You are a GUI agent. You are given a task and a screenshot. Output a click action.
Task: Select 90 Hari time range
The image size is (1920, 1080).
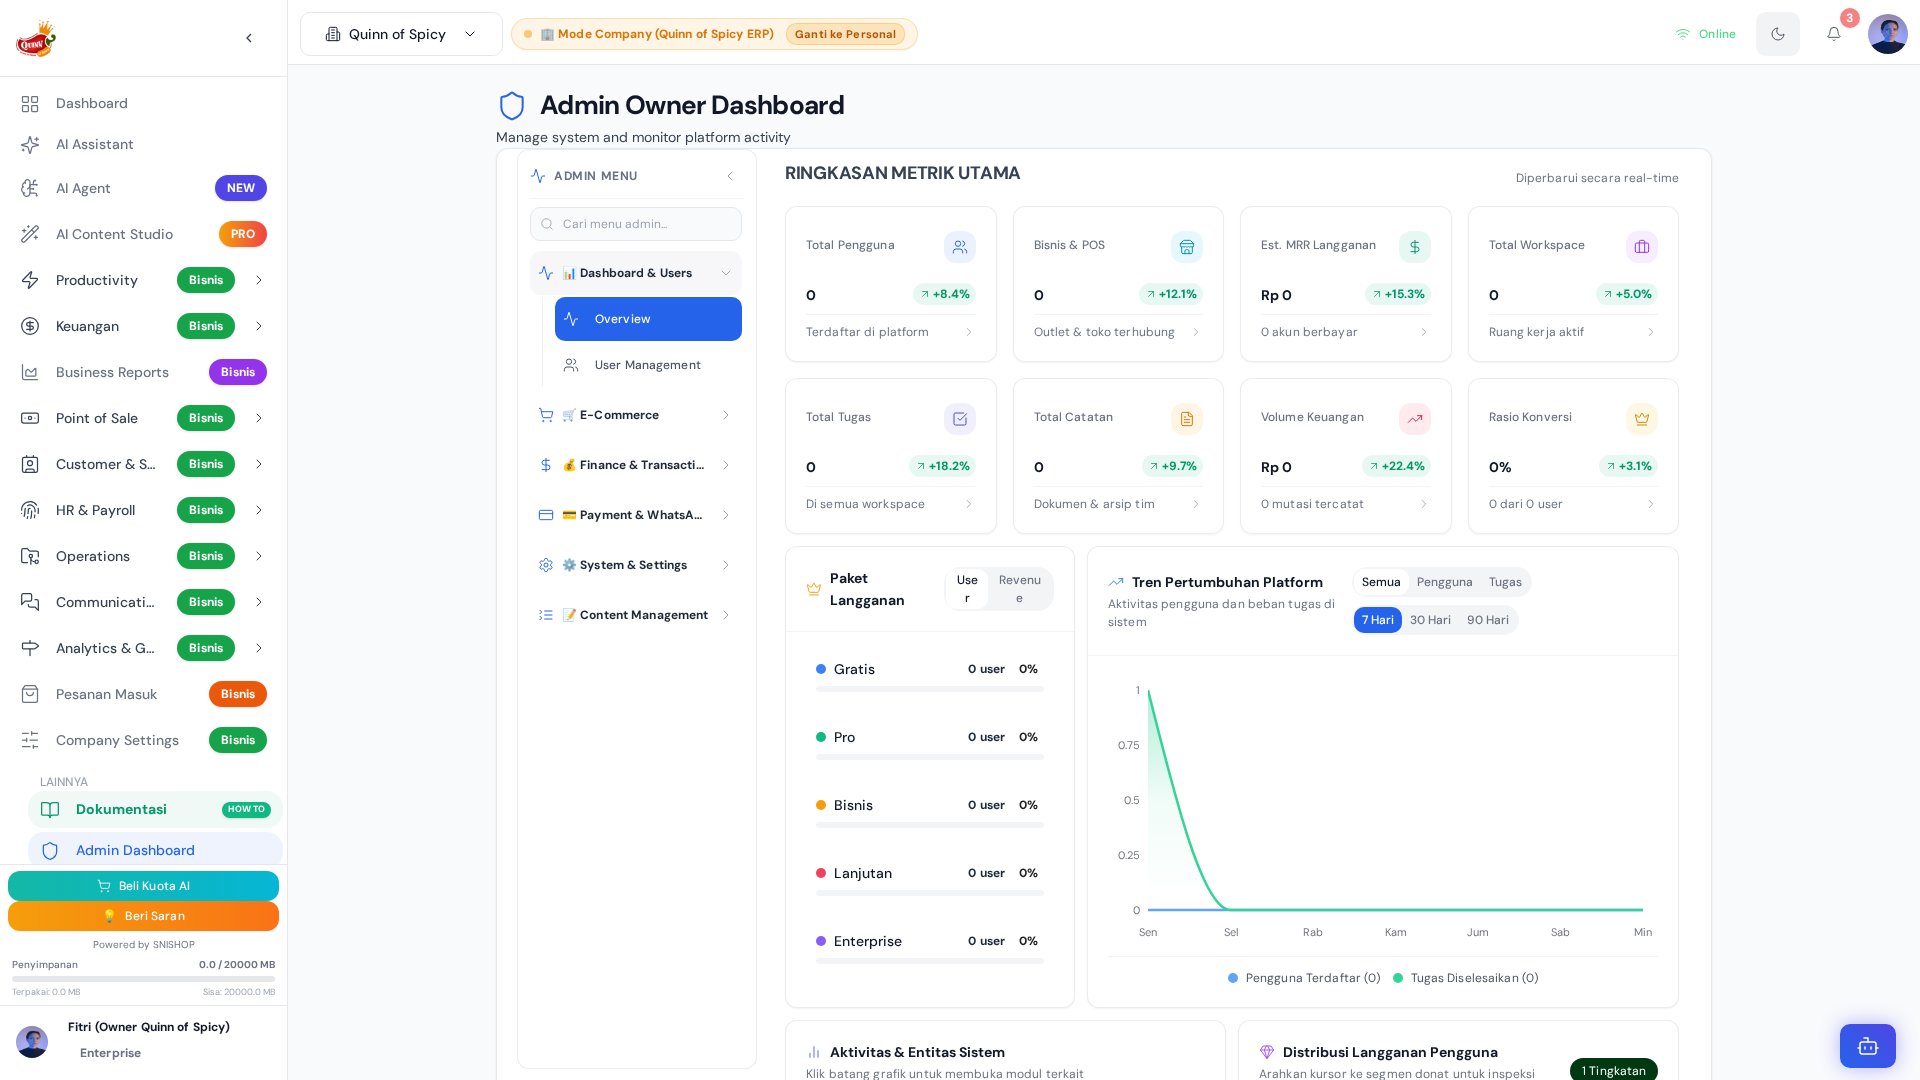coord(1487,620)
